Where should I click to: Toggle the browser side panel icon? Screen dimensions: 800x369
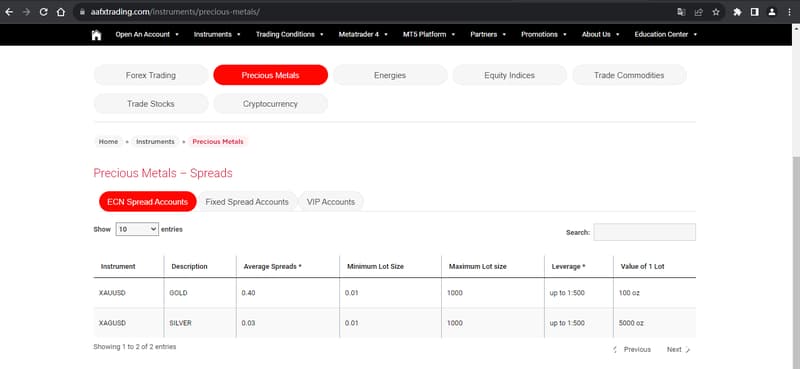755,12
